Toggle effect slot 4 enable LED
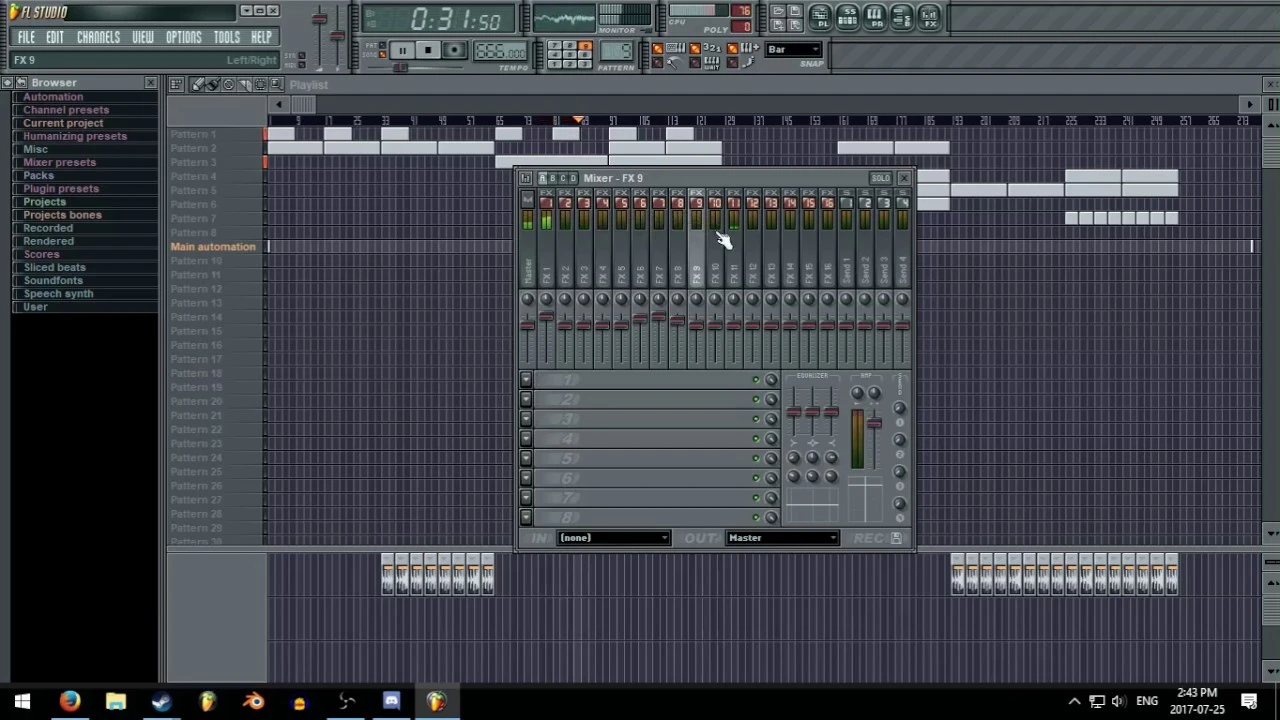The width and height of the screenshot is (1280, 720). click(756, 439)
